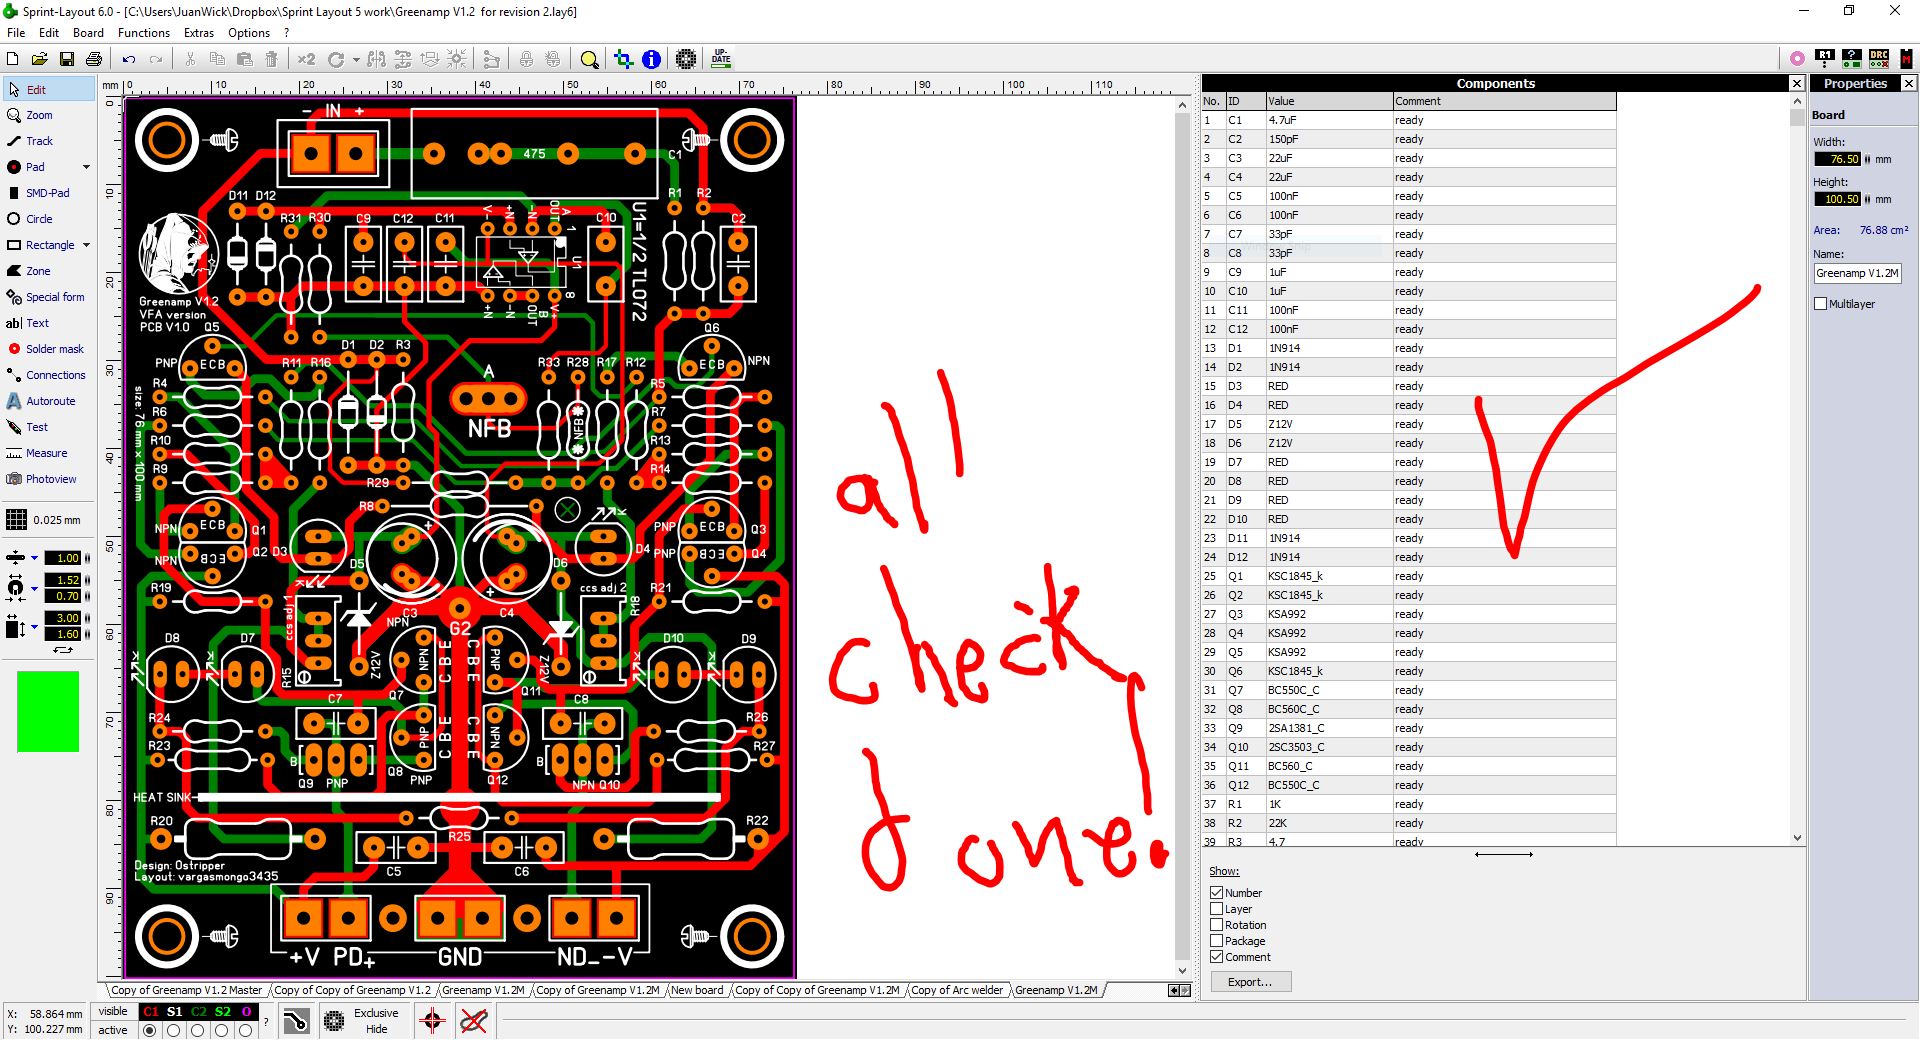
Task: Open the Macro library M icon
Action: point(1906,59)
